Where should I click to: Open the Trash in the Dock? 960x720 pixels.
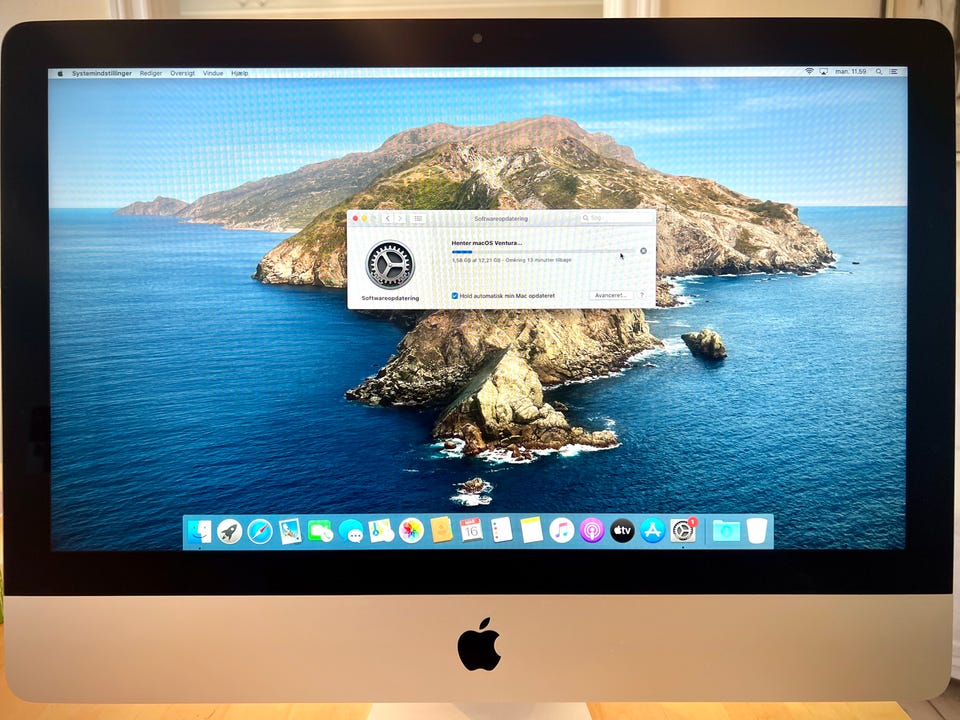tap(757, 531)
